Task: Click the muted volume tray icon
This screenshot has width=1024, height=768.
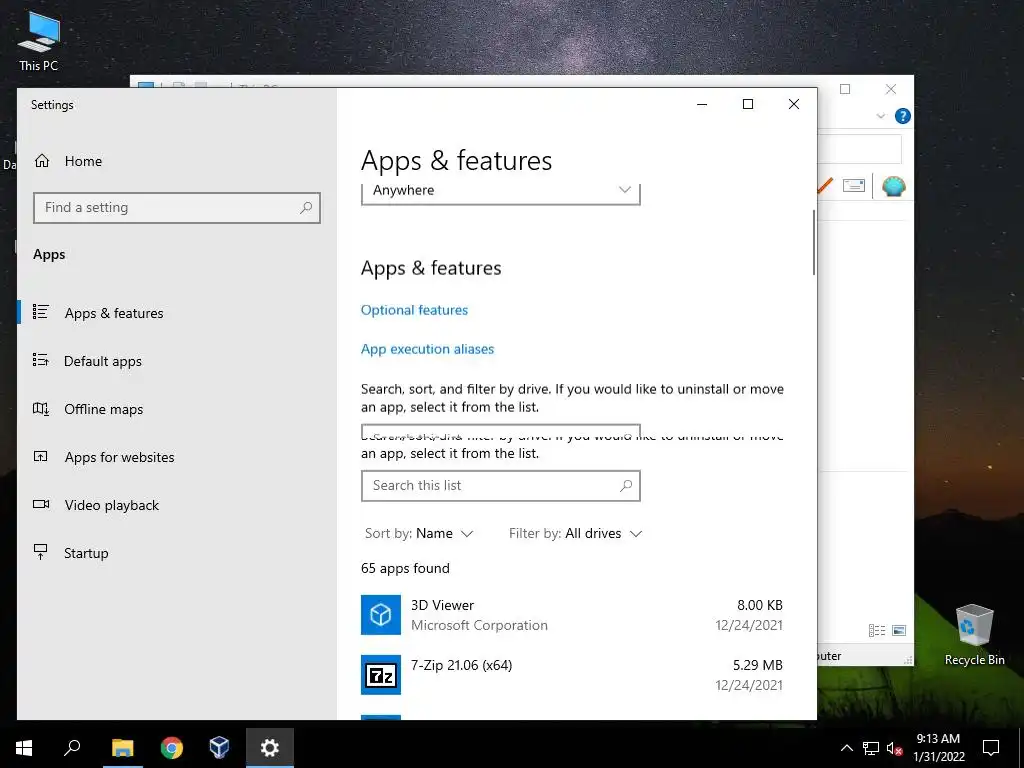Action: click(x=895, y=748)
